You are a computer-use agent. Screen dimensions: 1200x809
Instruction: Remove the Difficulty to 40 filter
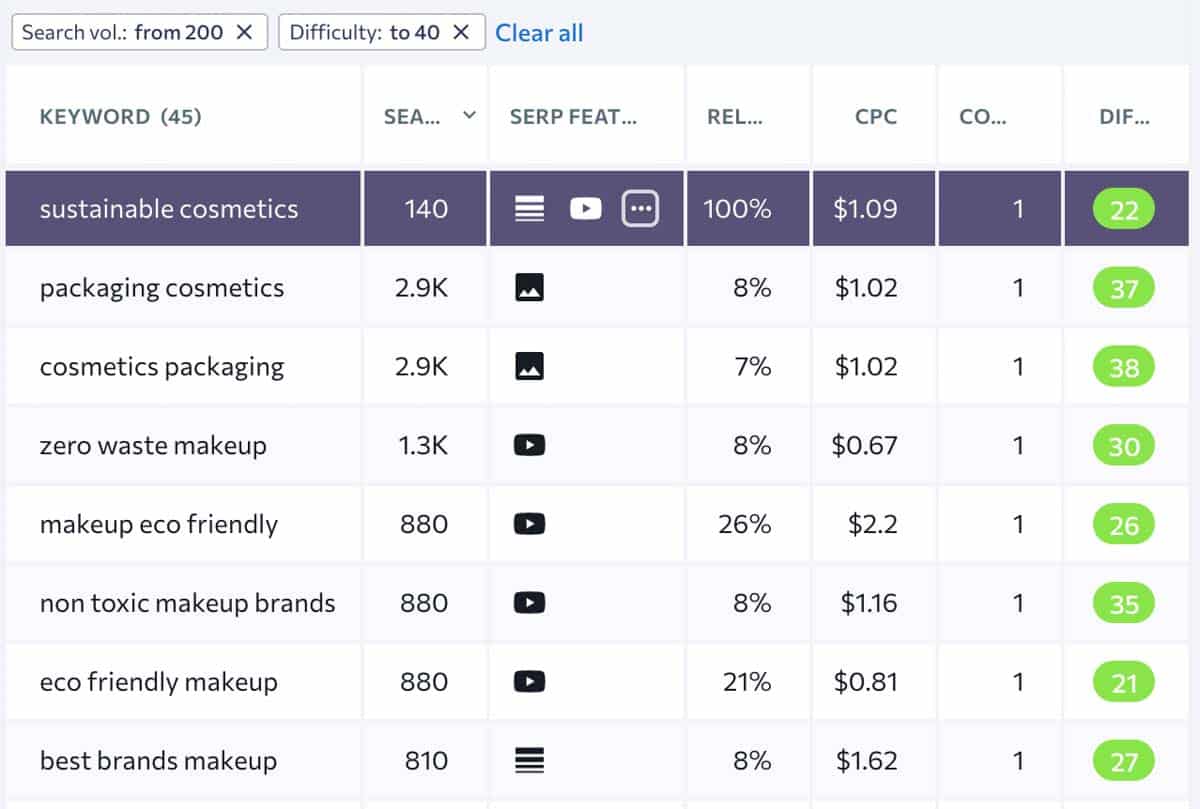point(461,32)
